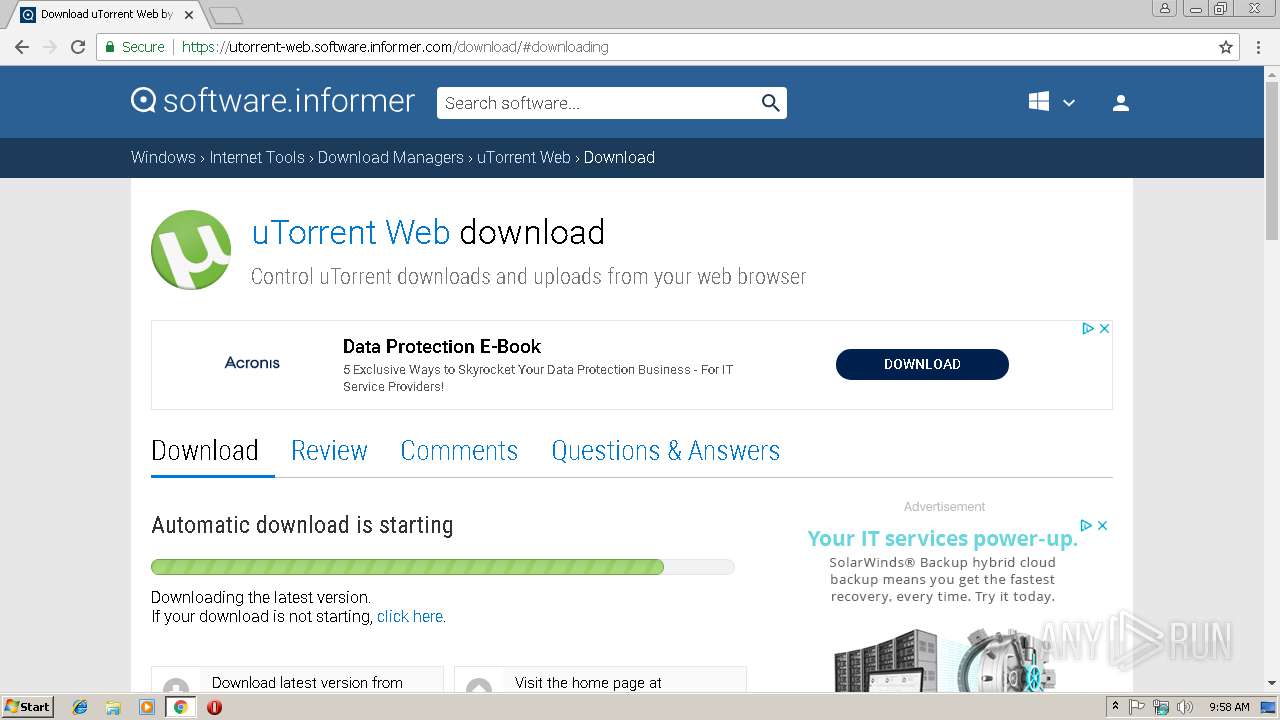Click the download progress bar
Screen dimensions: 1280x720
pyautogui.click(x=442, y=567)
